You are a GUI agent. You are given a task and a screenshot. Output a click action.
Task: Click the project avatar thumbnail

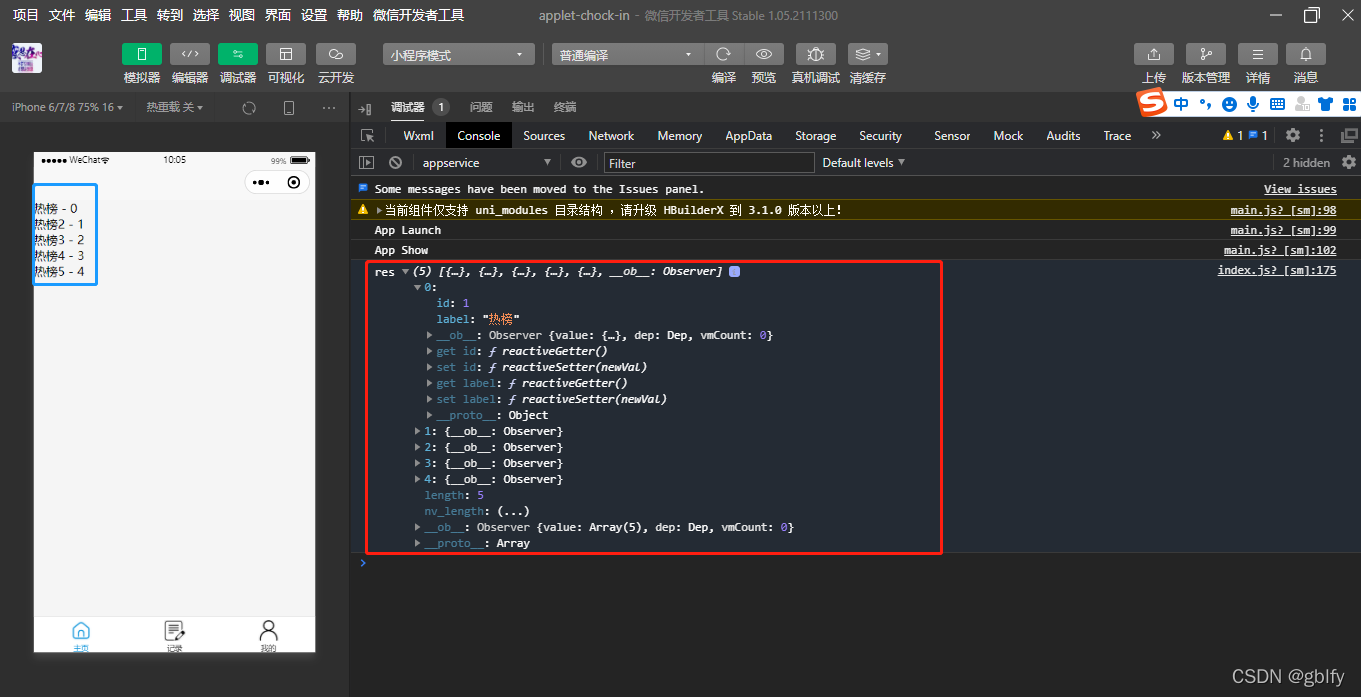(27, 58)
